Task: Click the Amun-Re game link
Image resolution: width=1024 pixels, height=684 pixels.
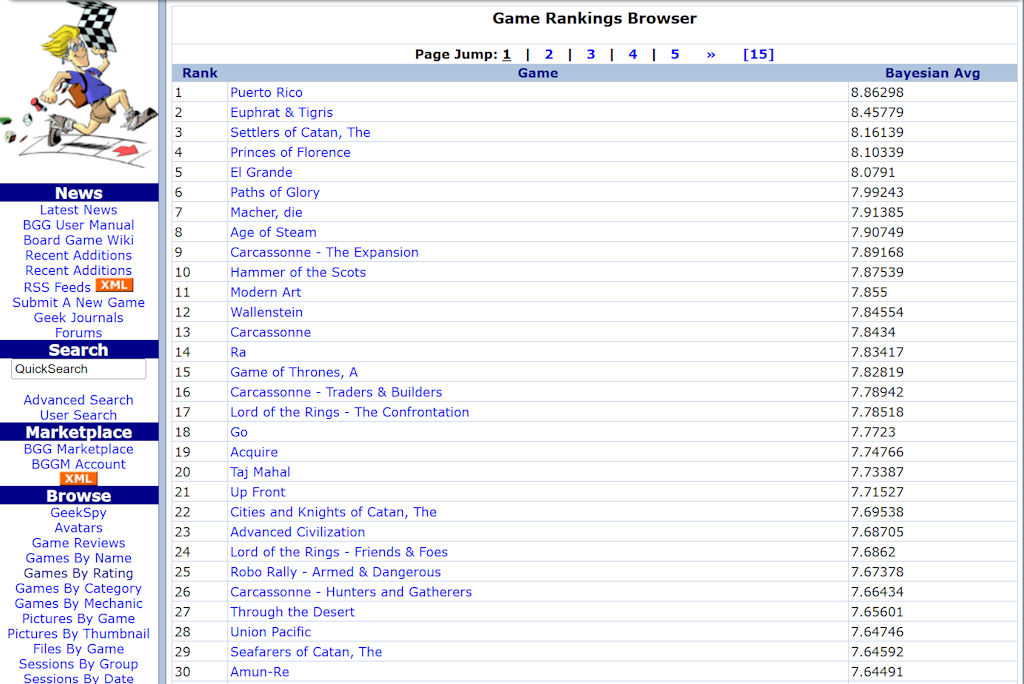Action: [259, 672]
